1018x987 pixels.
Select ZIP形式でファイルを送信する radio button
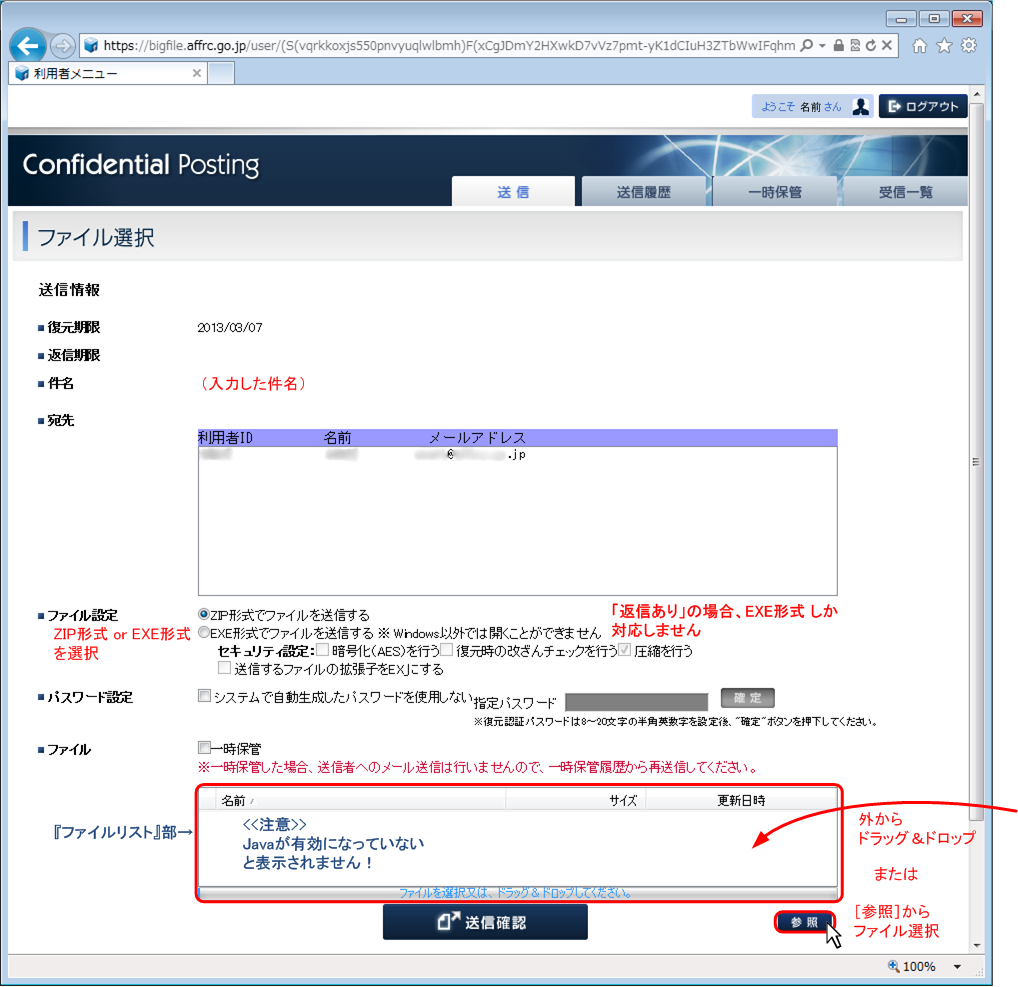click(204, 615)
